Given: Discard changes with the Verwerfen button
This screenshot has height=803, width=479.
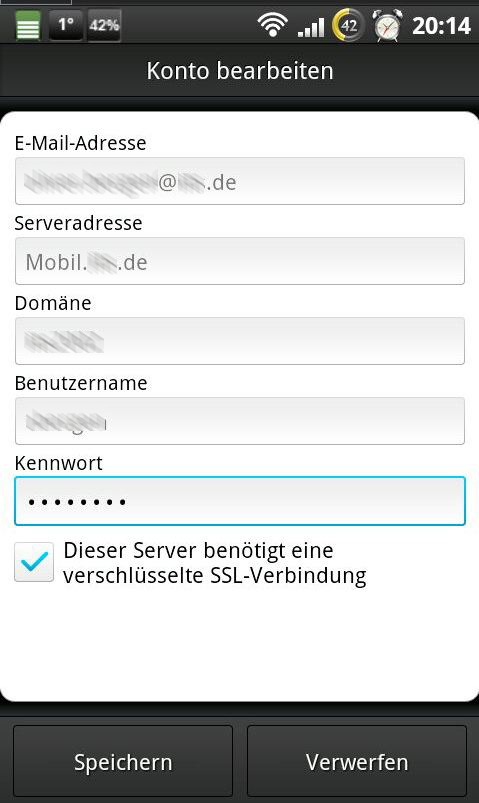Looking at the screenshot, I should point(357,762).
